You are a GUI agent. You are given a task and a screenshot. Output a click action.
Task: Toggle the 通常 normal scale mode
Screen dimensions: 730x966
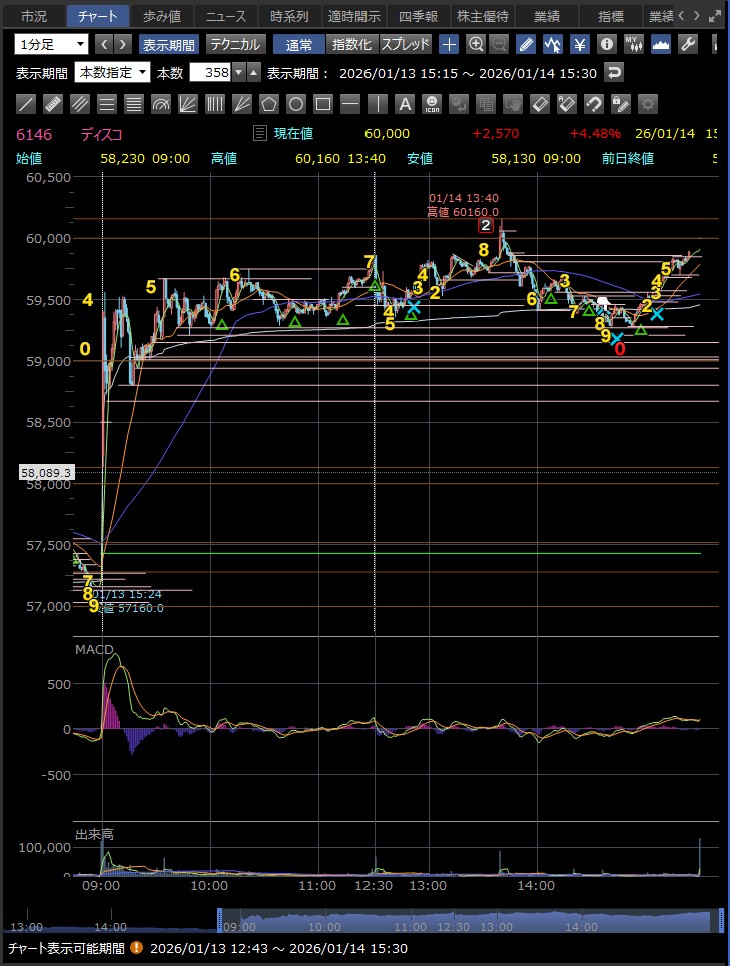(299, 44)
